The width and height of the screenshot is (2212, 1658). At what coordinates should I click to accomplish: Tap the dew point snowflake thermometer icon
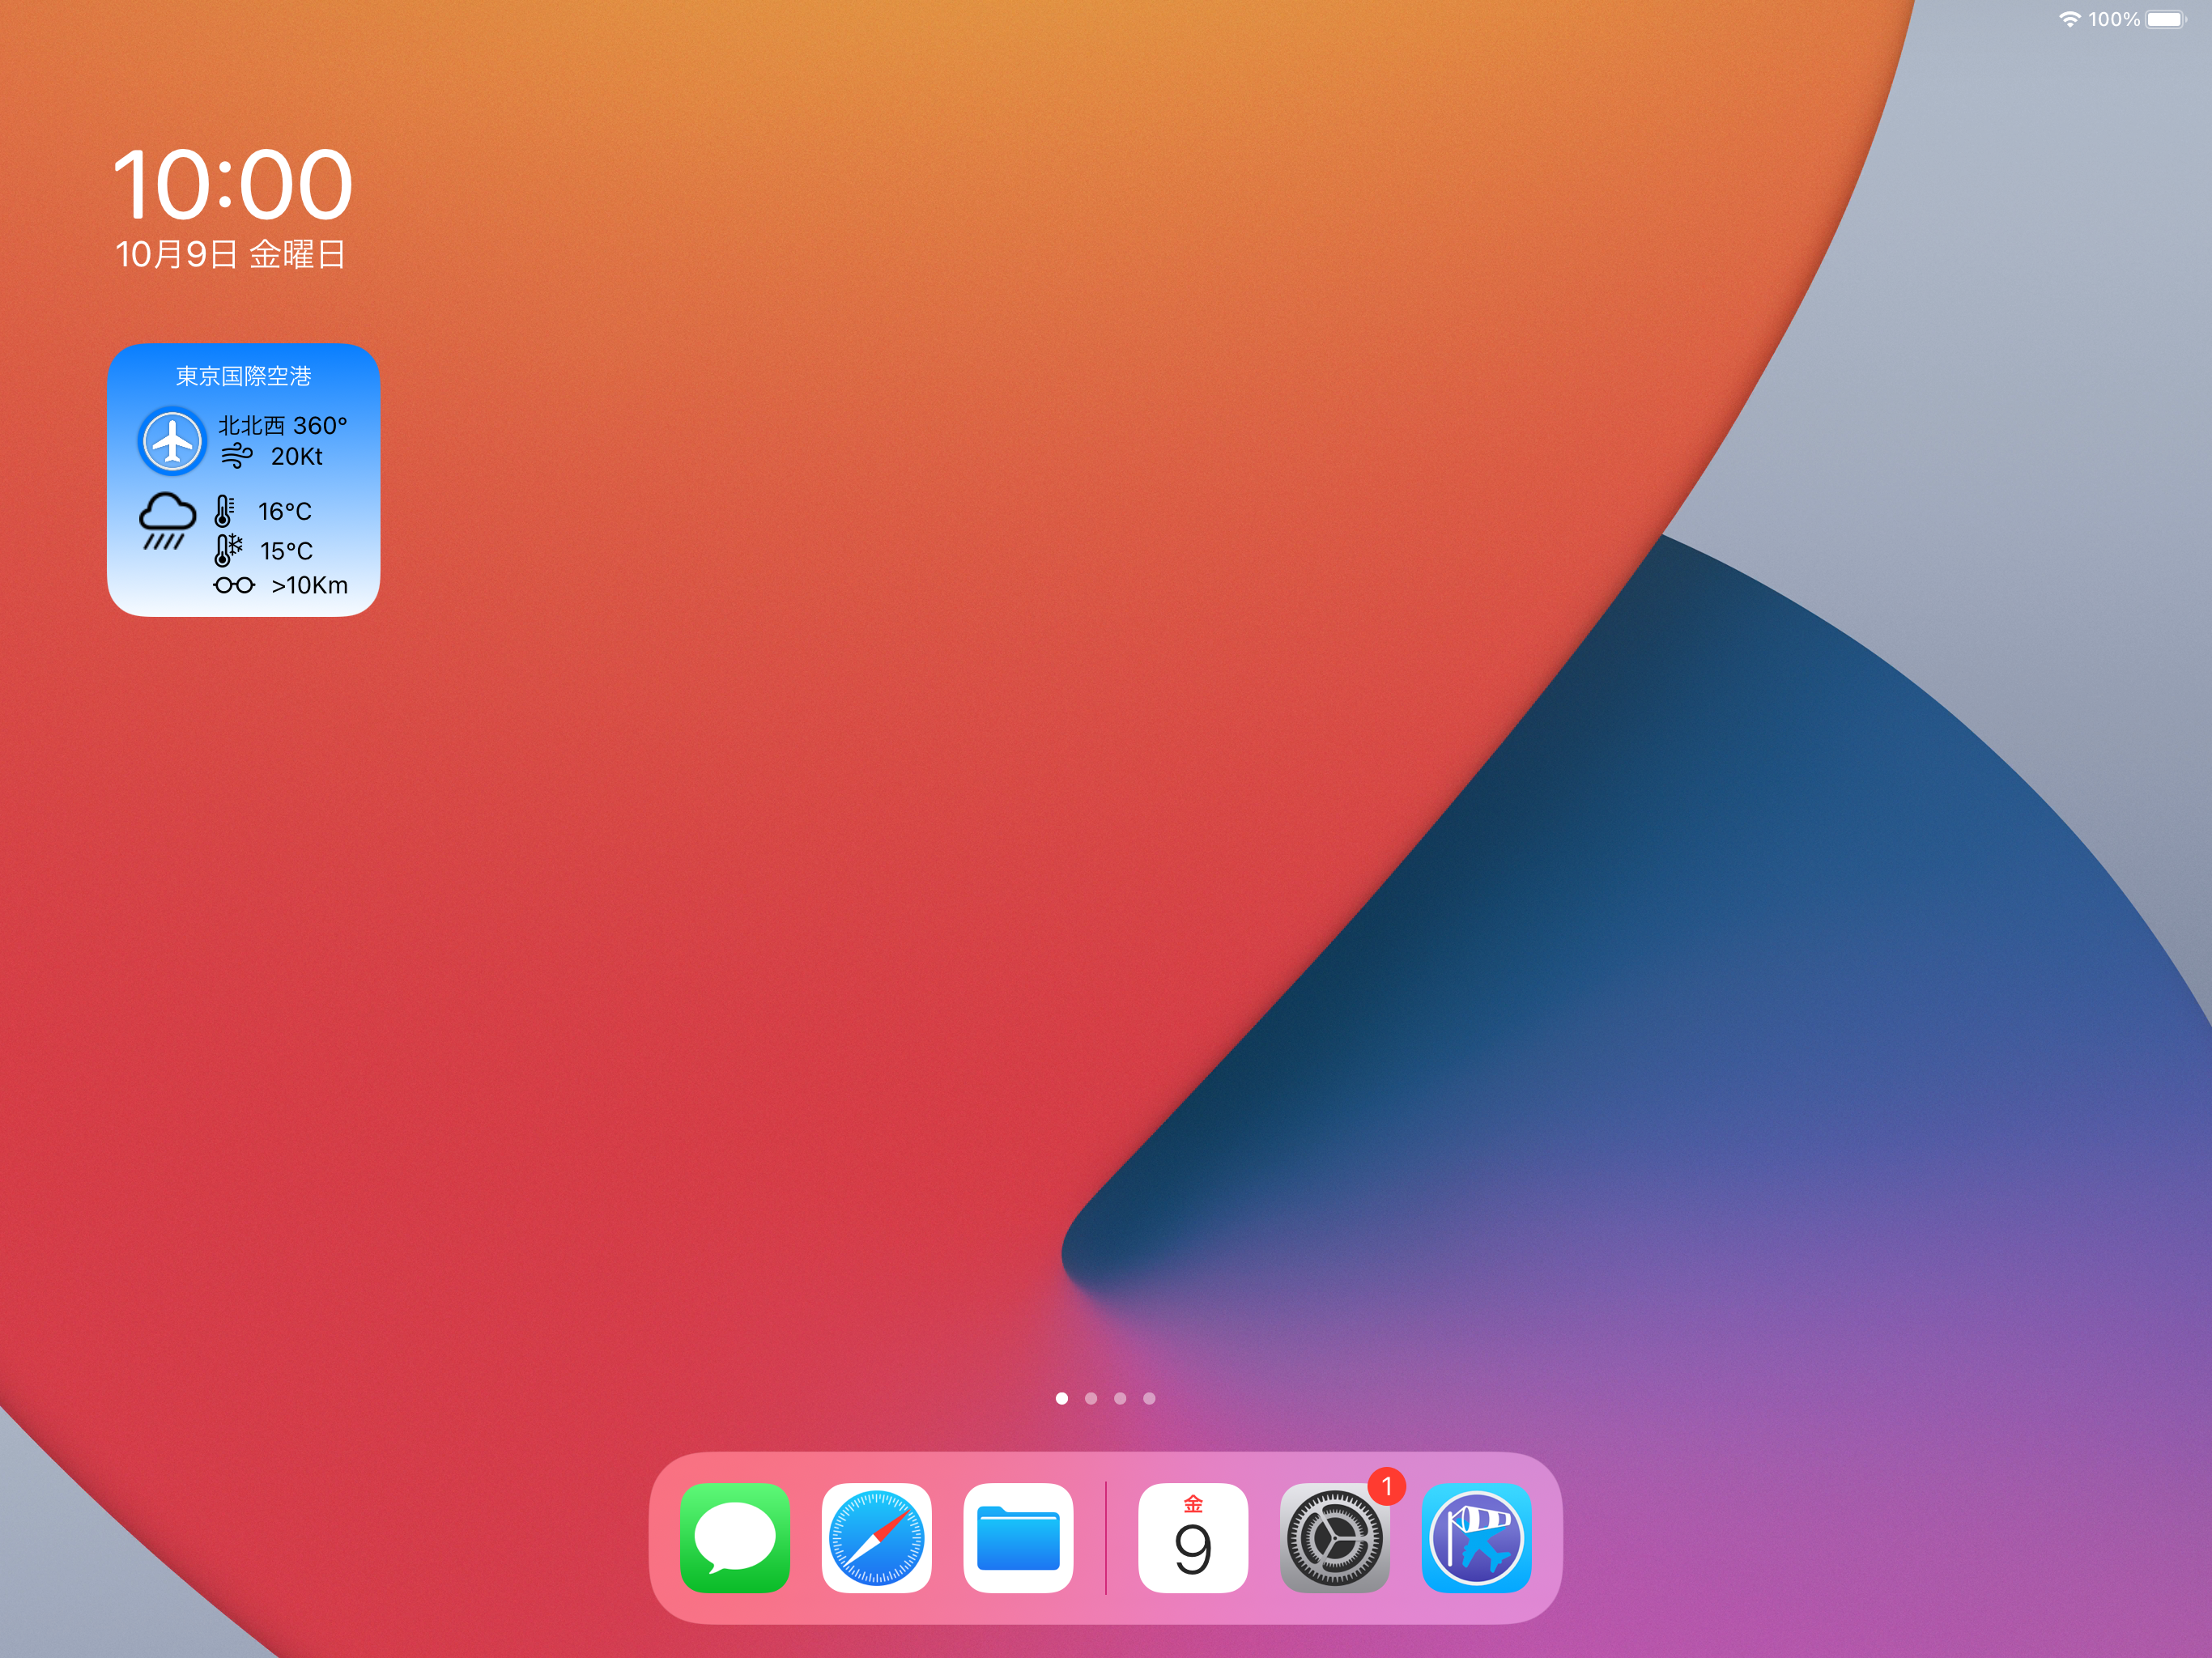pyautogui.click(x=227, y=550)
